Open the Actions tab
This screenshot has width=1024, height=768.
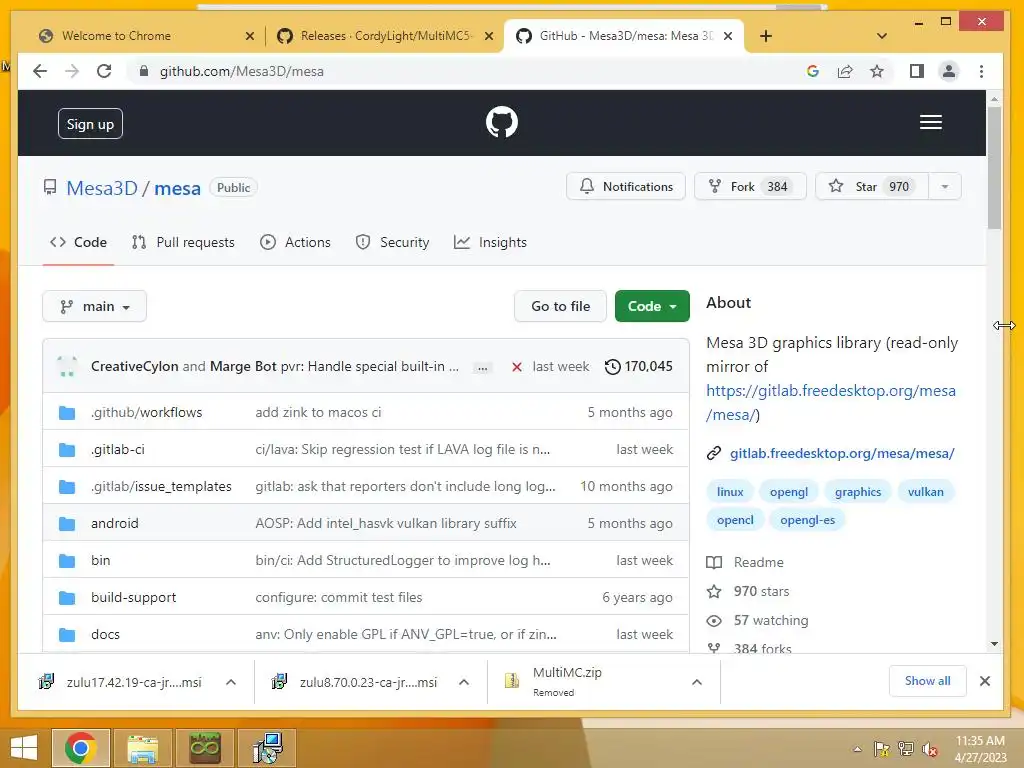(x=295, y=242)
